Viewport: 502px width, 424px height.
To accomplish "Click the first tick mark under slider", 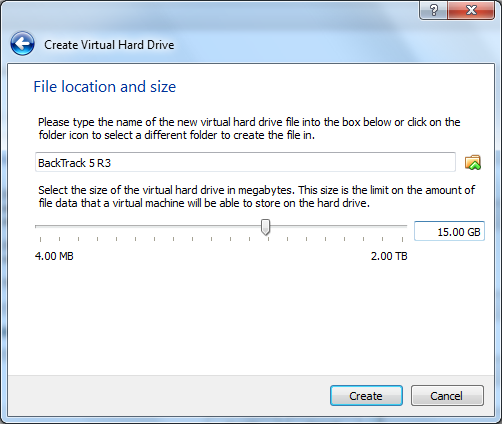I will coord(40,239).
